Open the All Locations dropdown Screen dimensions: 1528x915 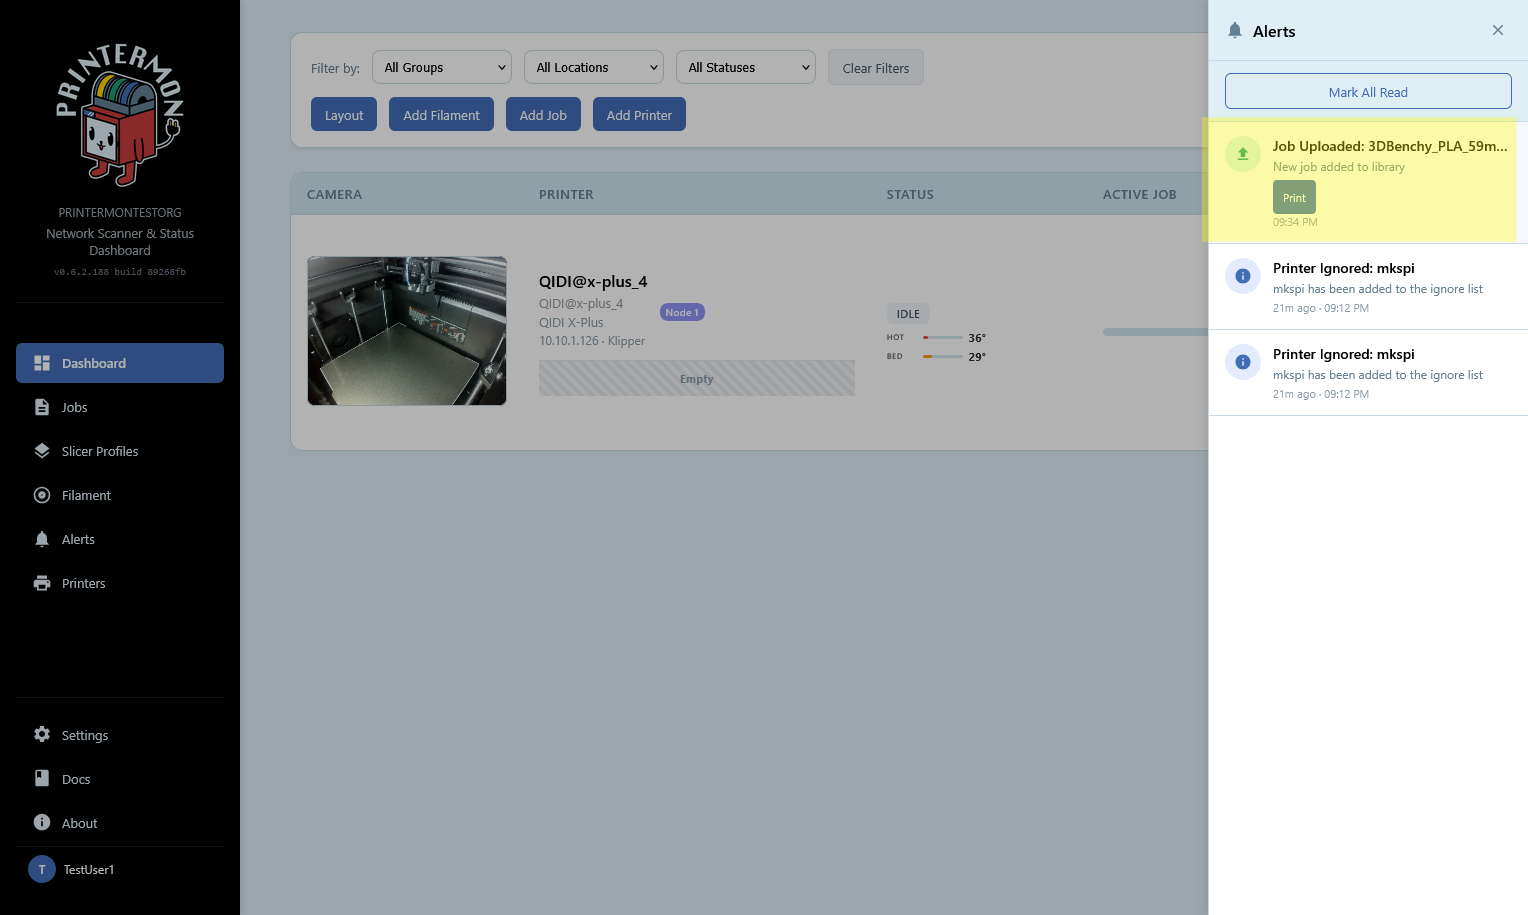tap(593, 67)
